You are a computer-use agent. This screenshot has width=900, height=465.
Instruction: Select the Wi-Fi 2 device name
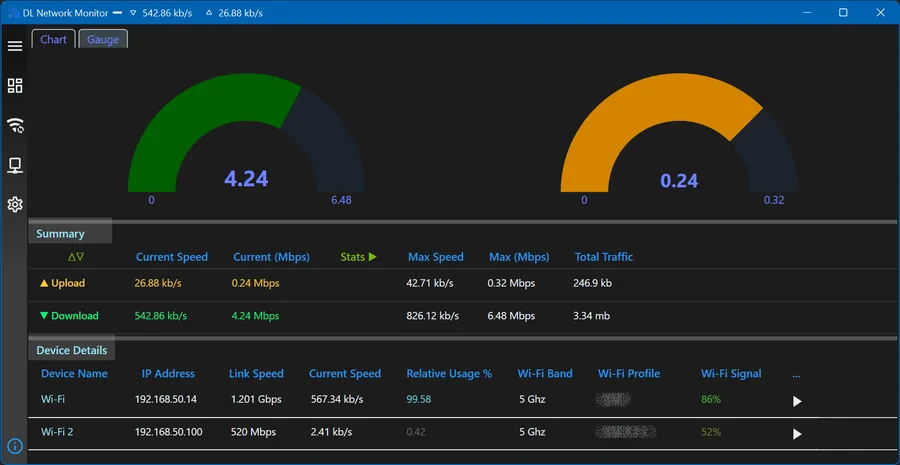57,432
